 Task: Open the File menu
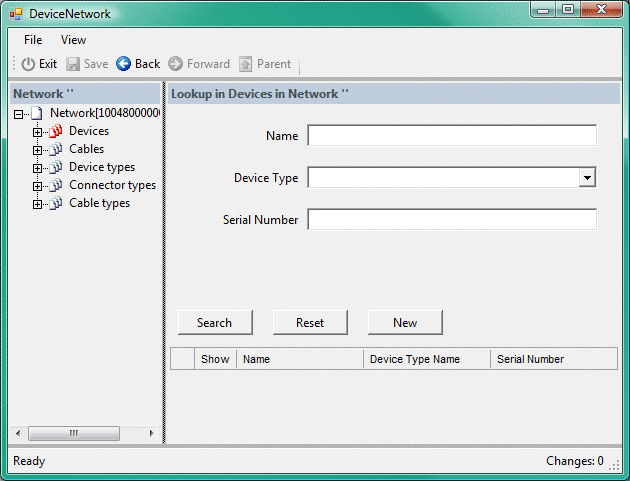click(33, 40)
